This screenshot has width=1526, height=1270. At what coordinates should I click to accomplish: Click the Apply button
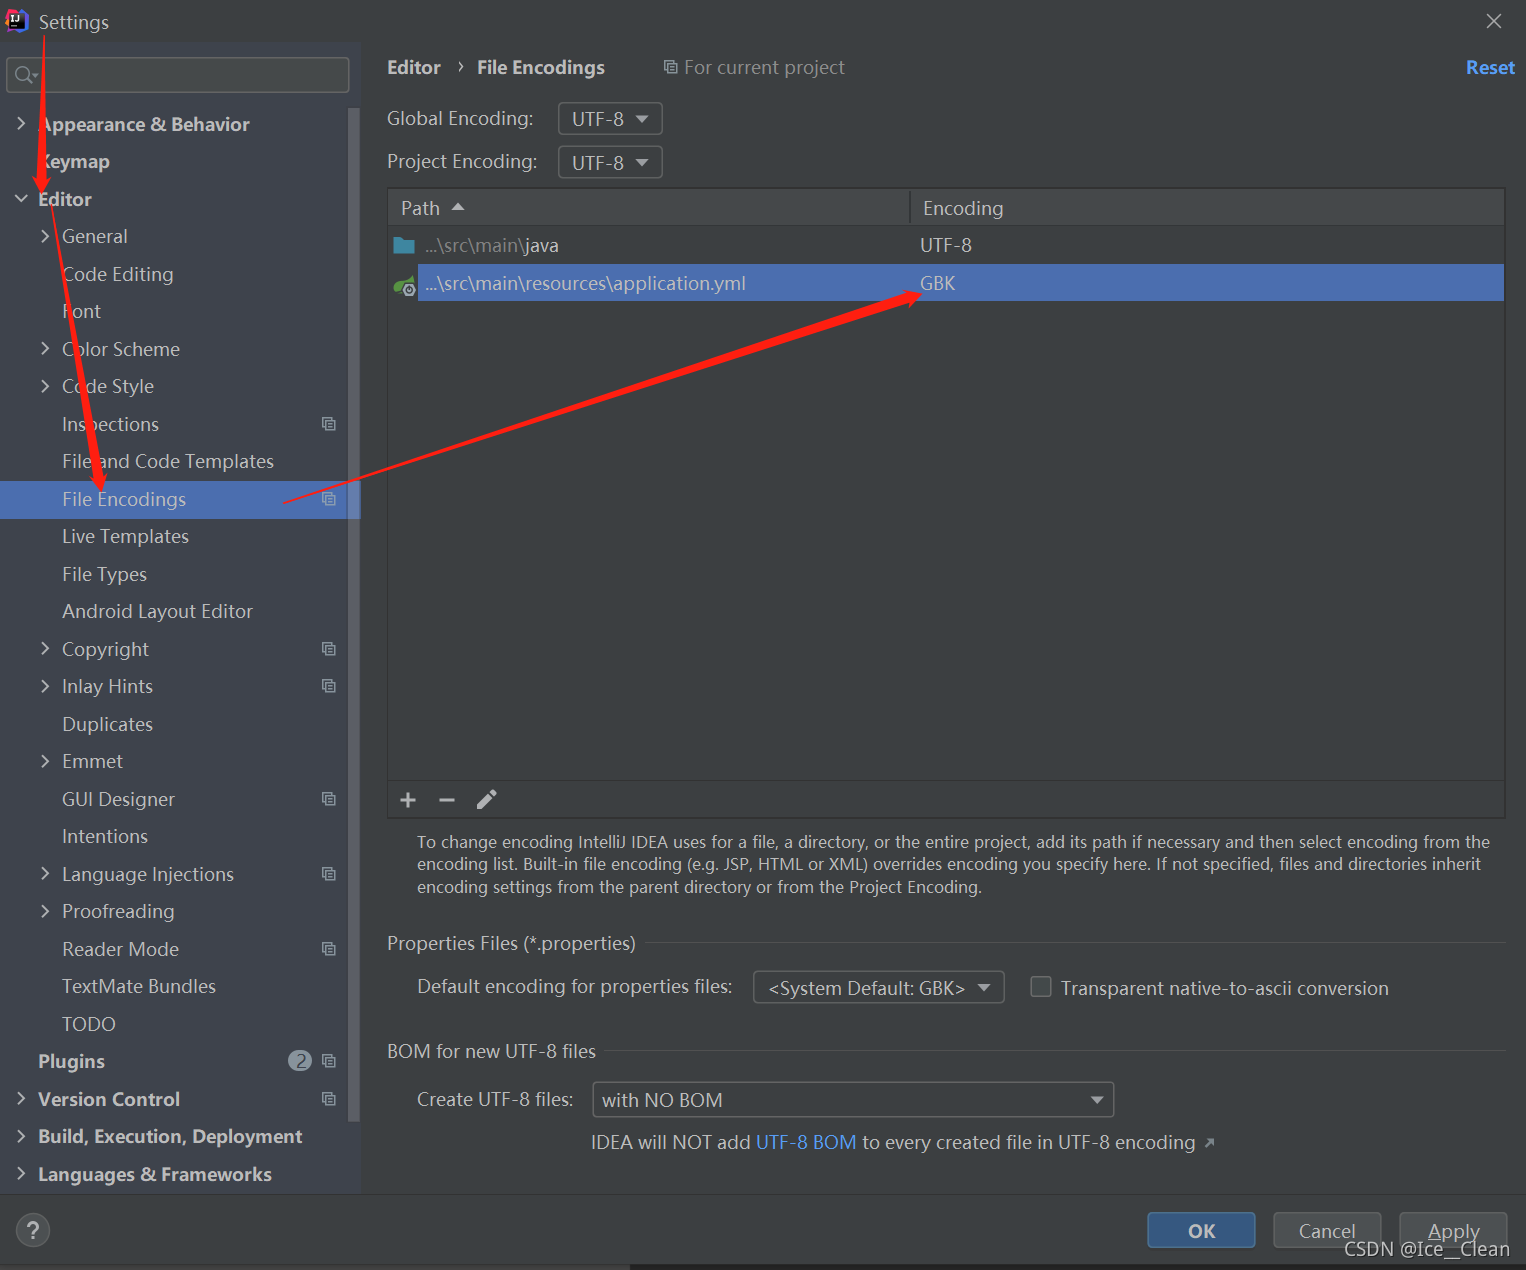coord(1453,1230)
